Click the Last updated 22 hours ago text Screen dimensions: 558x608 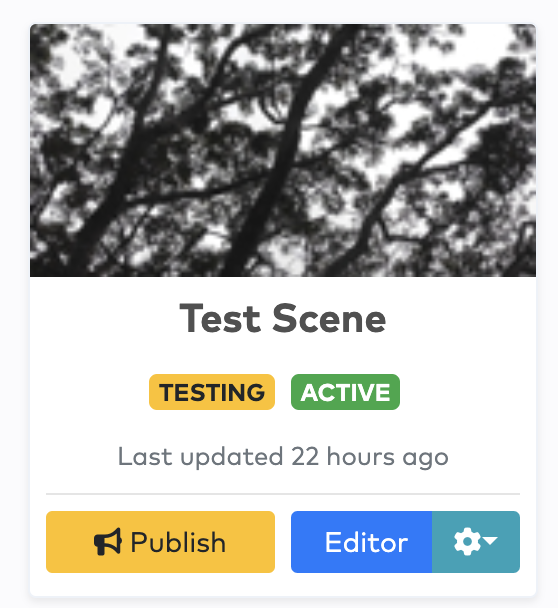point(283,457)
